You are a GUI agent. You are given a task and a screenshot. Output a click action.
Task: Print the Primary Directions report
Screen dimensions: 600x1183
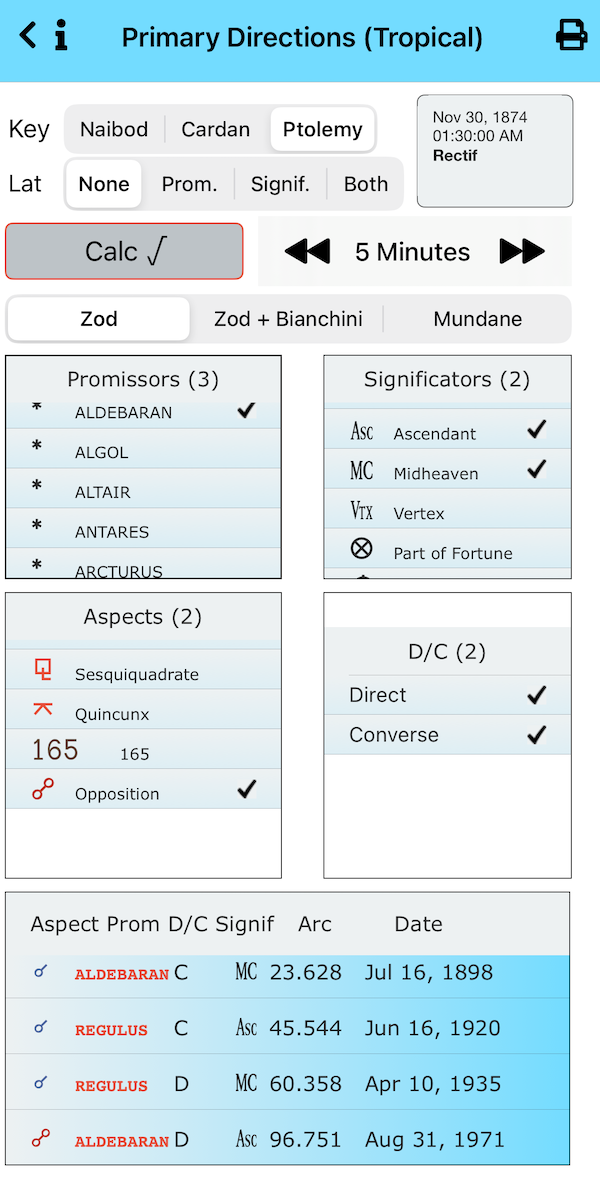point(571,36)
